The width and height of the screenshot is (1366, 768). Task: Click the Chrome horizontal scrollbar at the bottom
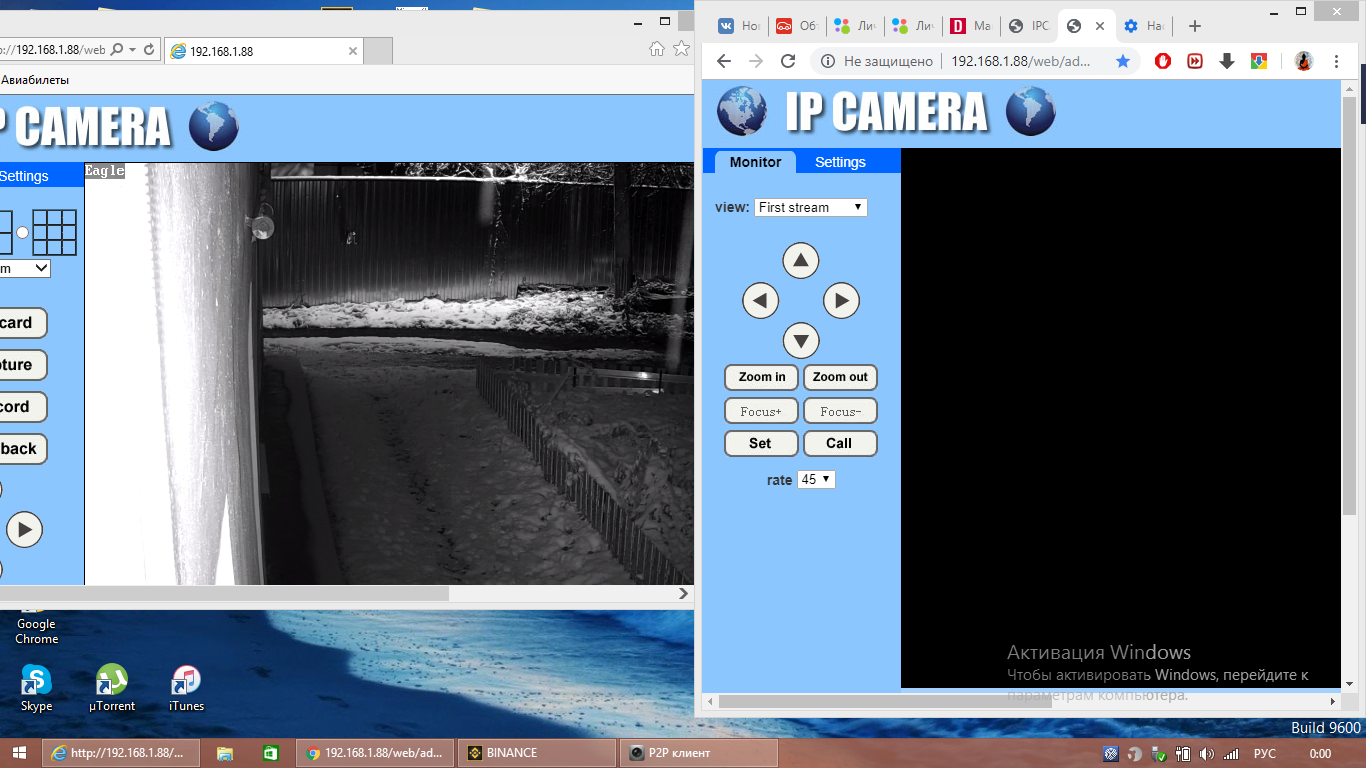point(885,702)
